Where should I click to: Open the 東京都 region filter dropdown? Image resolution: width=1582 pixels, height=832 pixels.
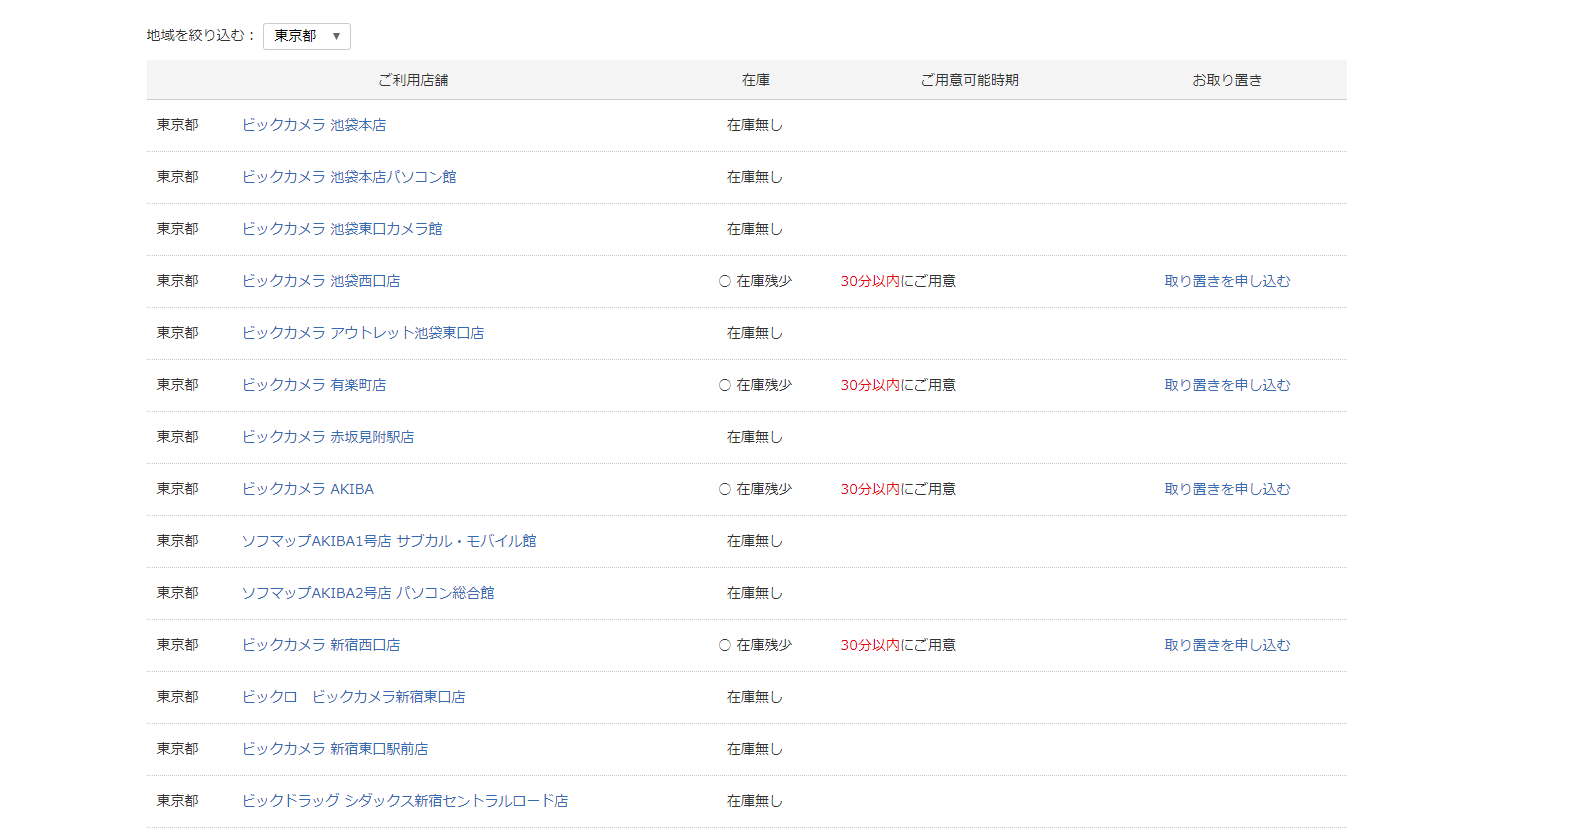pyautogui.click(x=306, y=36)
